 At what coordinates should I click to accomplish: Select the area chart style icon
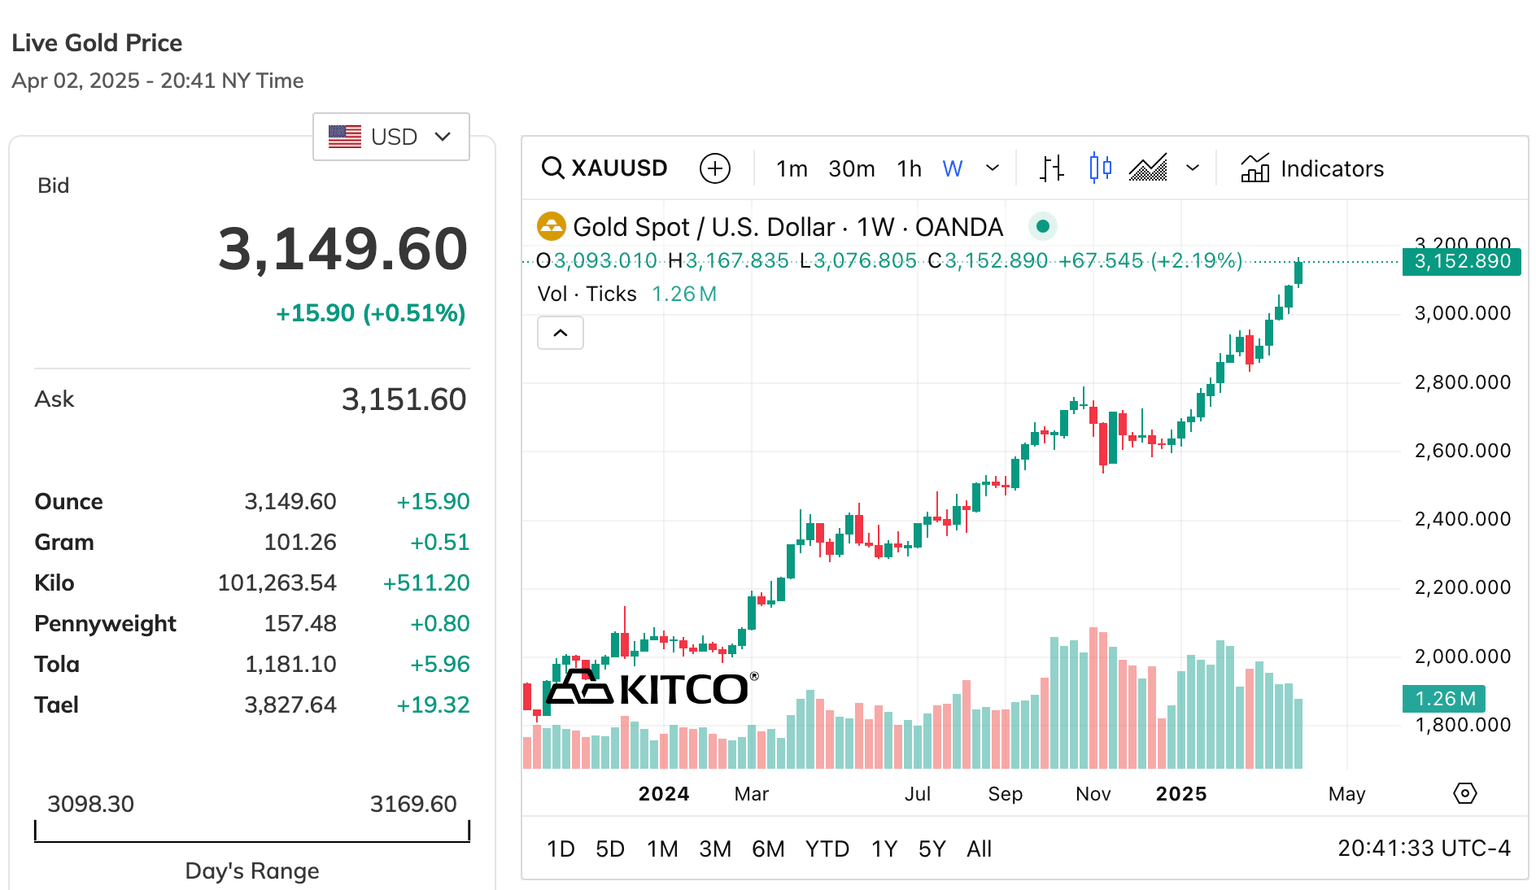pos(1148,168)
